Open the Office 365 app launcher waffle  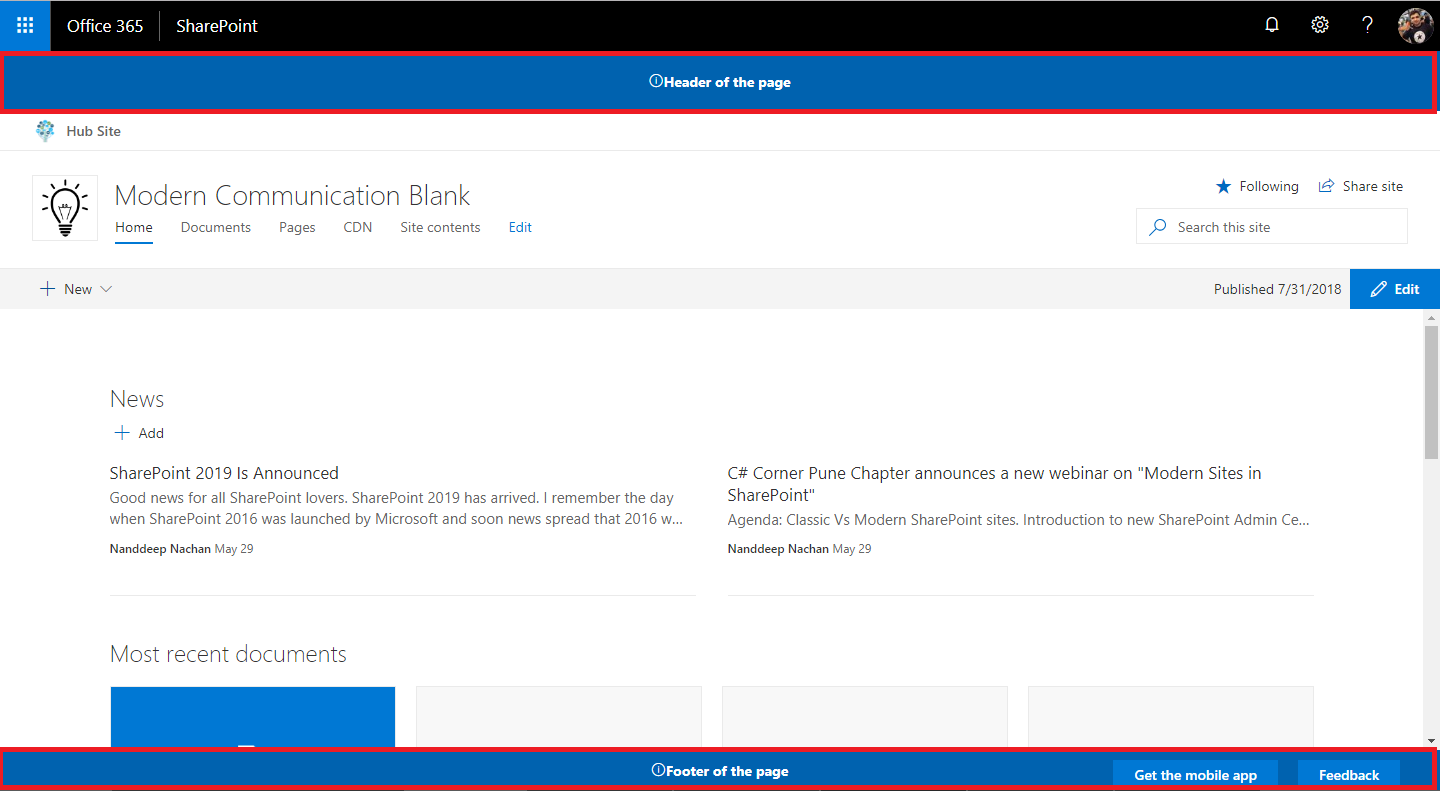[x=25, y=25]
